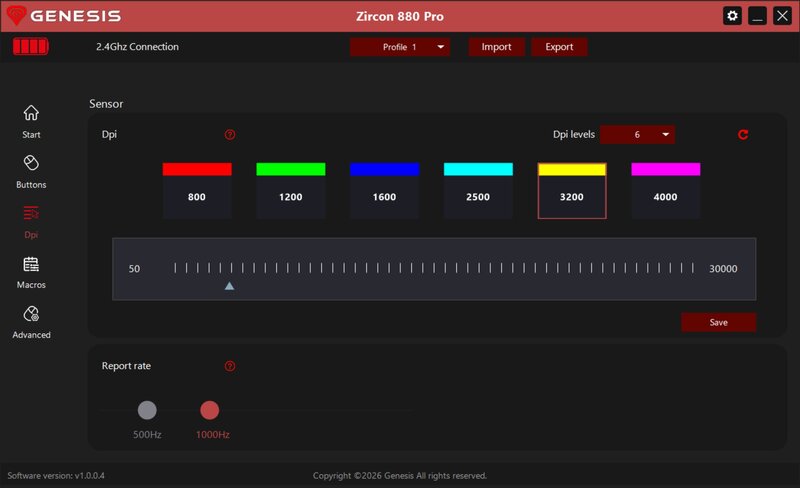The image size is (800, 488).
Task: Open the settings gear icon
Action: coord(732,16)
